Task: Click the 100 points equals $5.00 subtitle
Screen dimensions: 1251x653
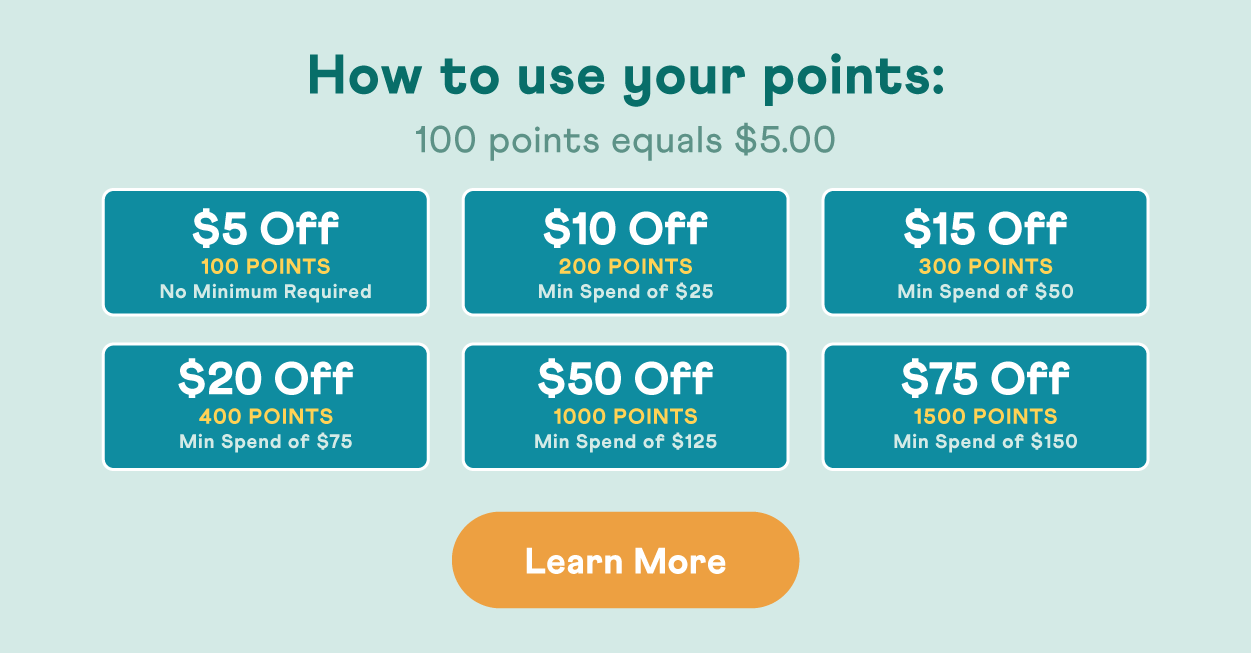Action: click(x=625, y=141)
